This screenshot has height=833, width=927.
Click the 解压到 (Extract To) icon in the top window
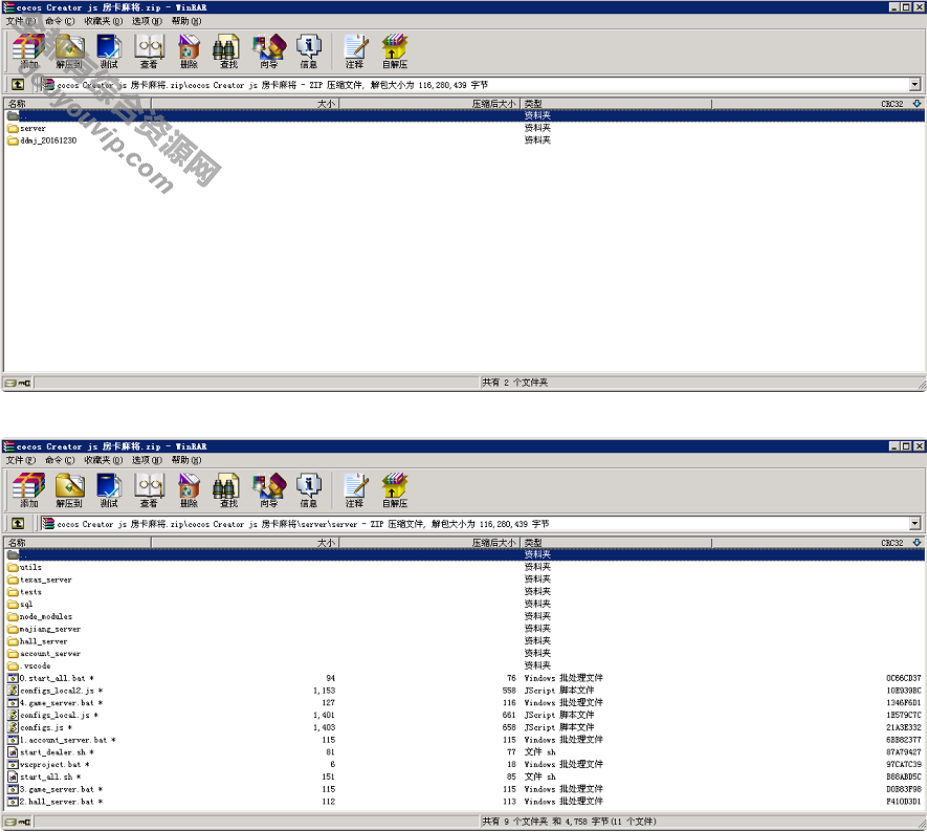click(69, 51)
